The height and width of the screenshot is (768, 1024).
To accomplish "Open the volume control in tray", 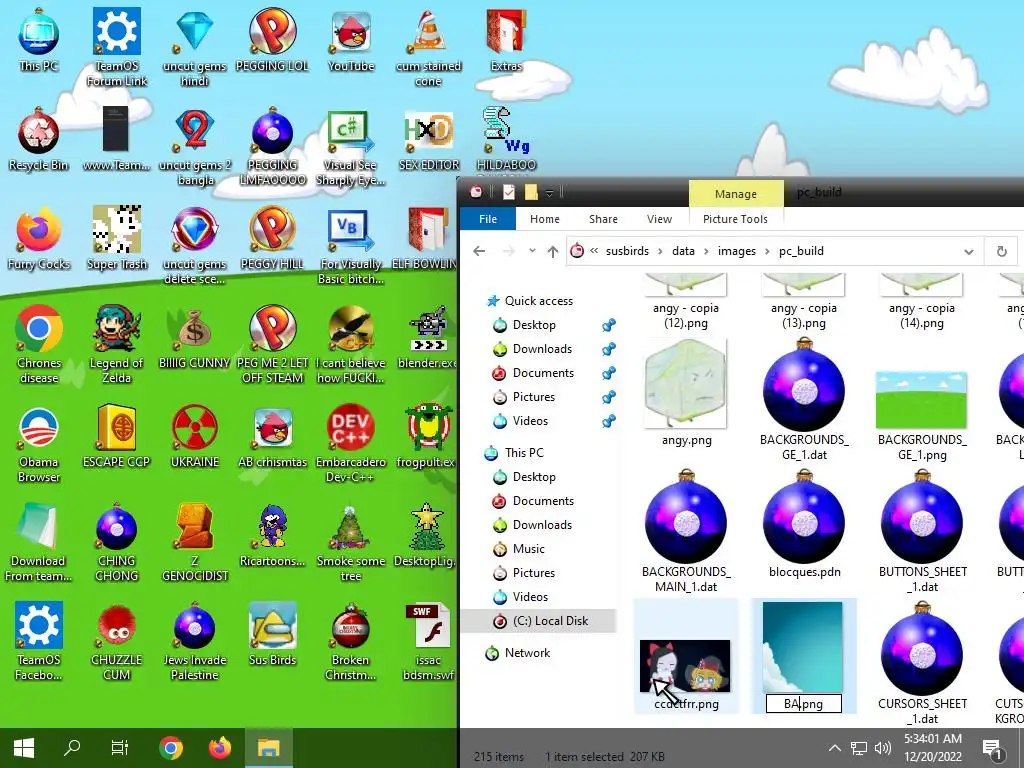I will tap(882, 748).
